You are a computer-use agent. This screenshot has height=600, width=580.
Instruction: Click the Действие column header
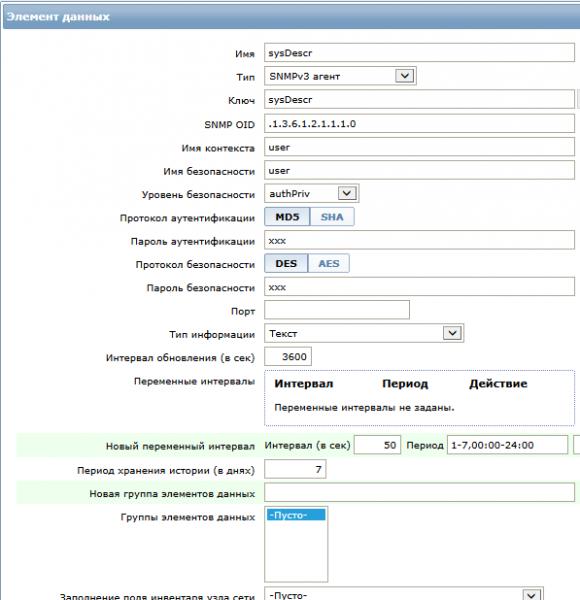tap(498, 384)
